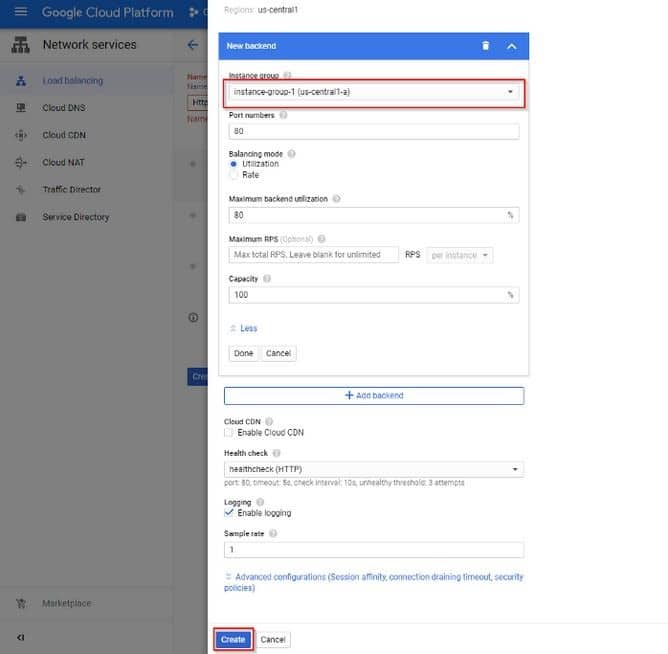
Task: Open help for Instance group
Action: [x=287, y=75]
